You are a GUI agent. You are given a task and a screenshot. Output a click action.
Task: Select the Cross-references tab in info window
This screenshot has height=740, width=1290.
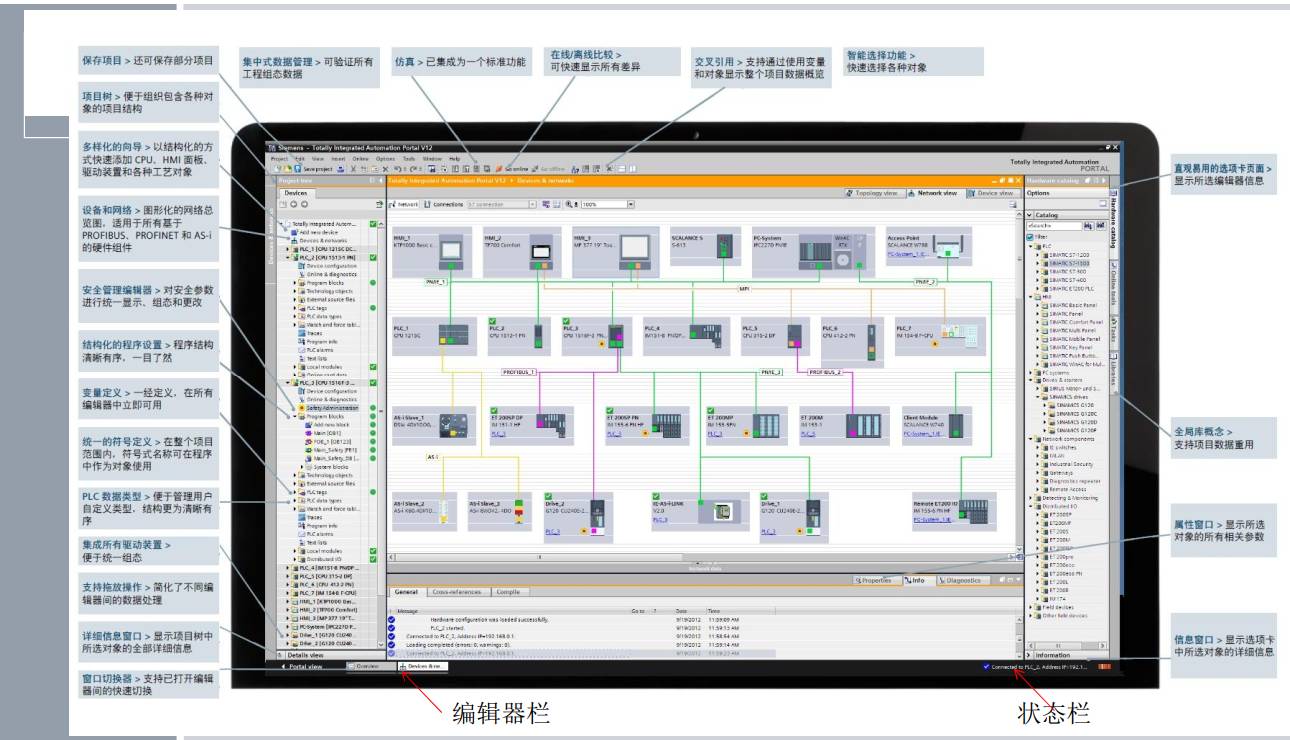(457, 592)
